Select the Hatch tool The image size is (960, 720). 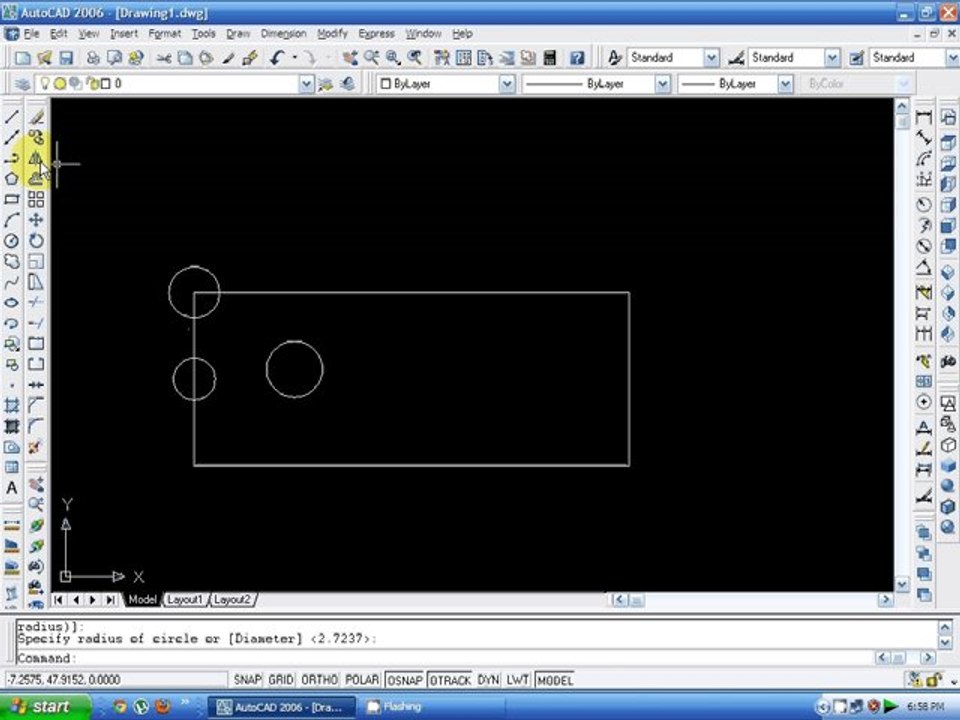coord(12,405)
